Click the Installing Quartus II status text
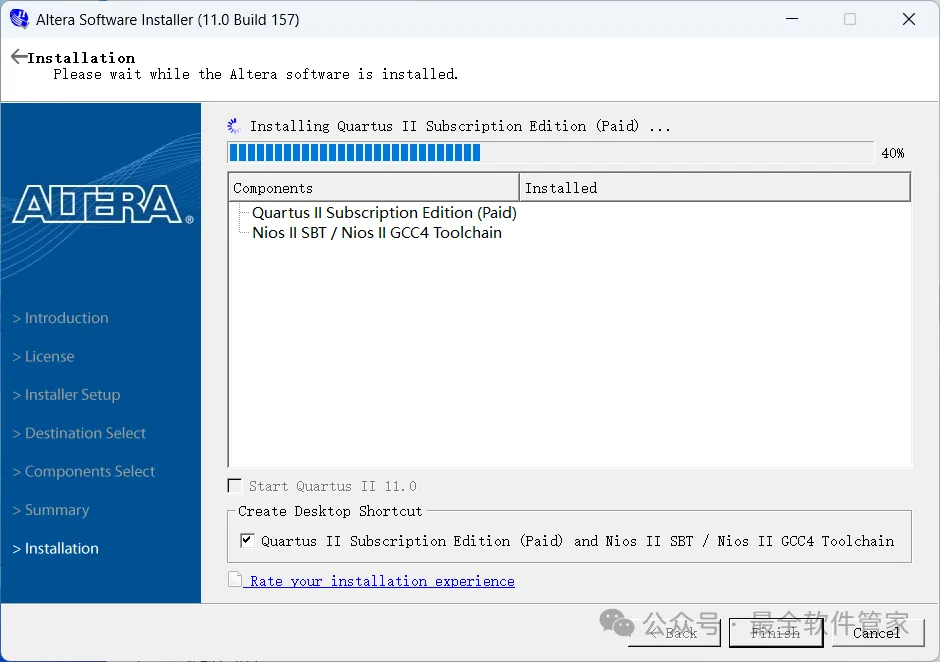 tap(460, 126)
